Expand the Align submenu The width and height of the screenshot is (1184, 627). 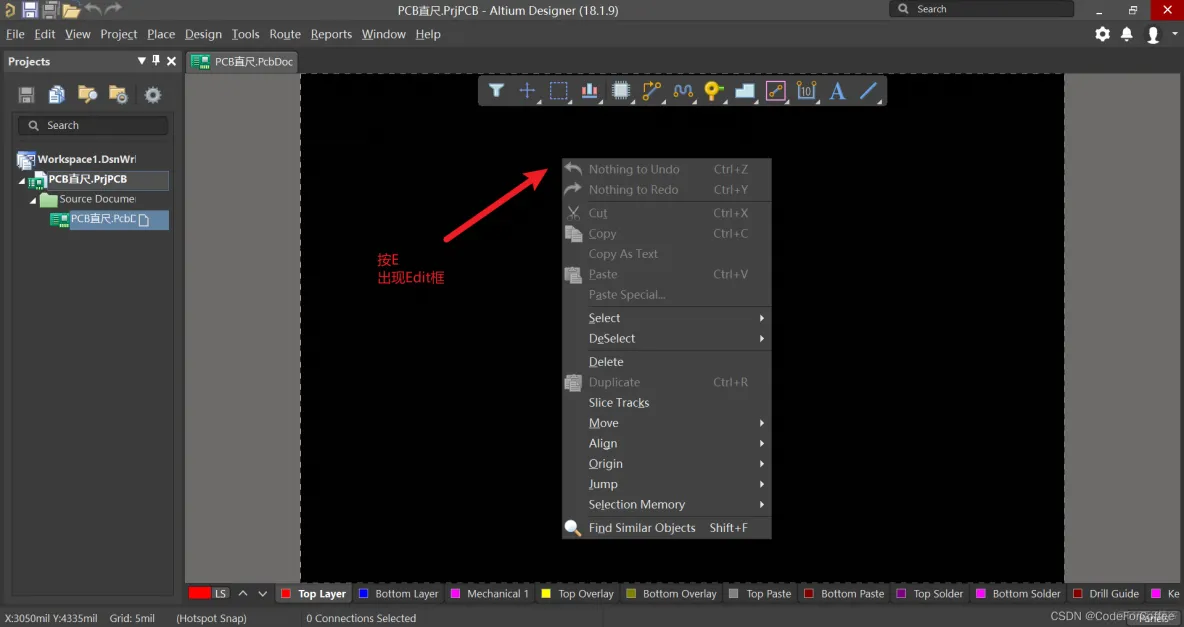667,443
